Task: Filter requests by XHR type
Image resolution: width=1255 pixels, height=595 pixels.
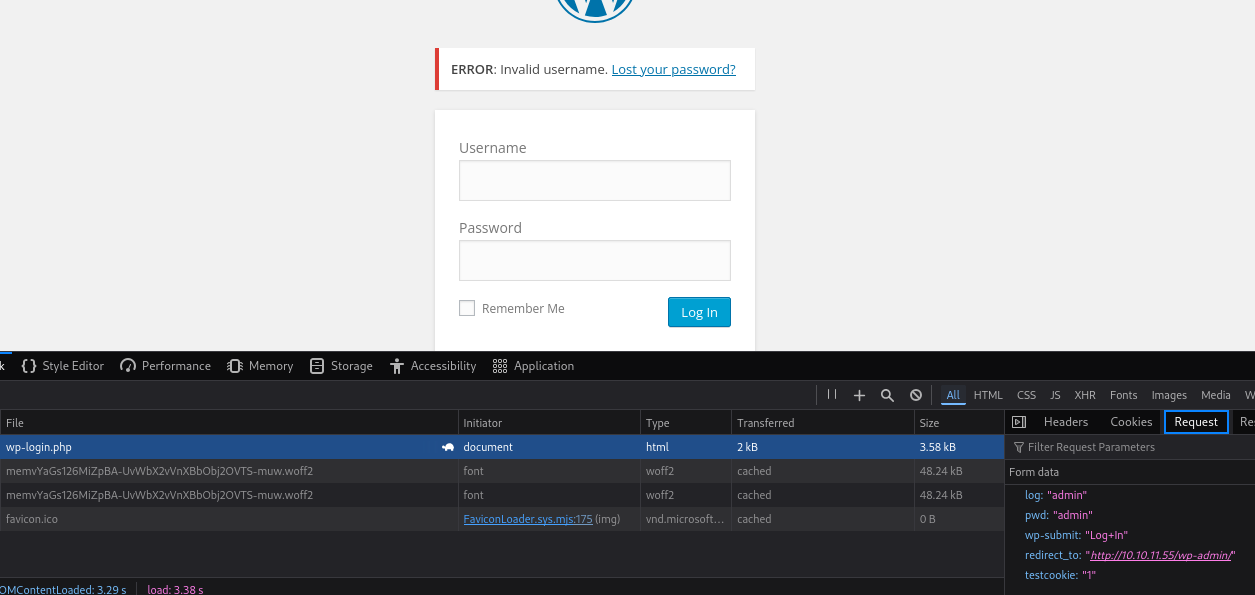Action: 1085,395
